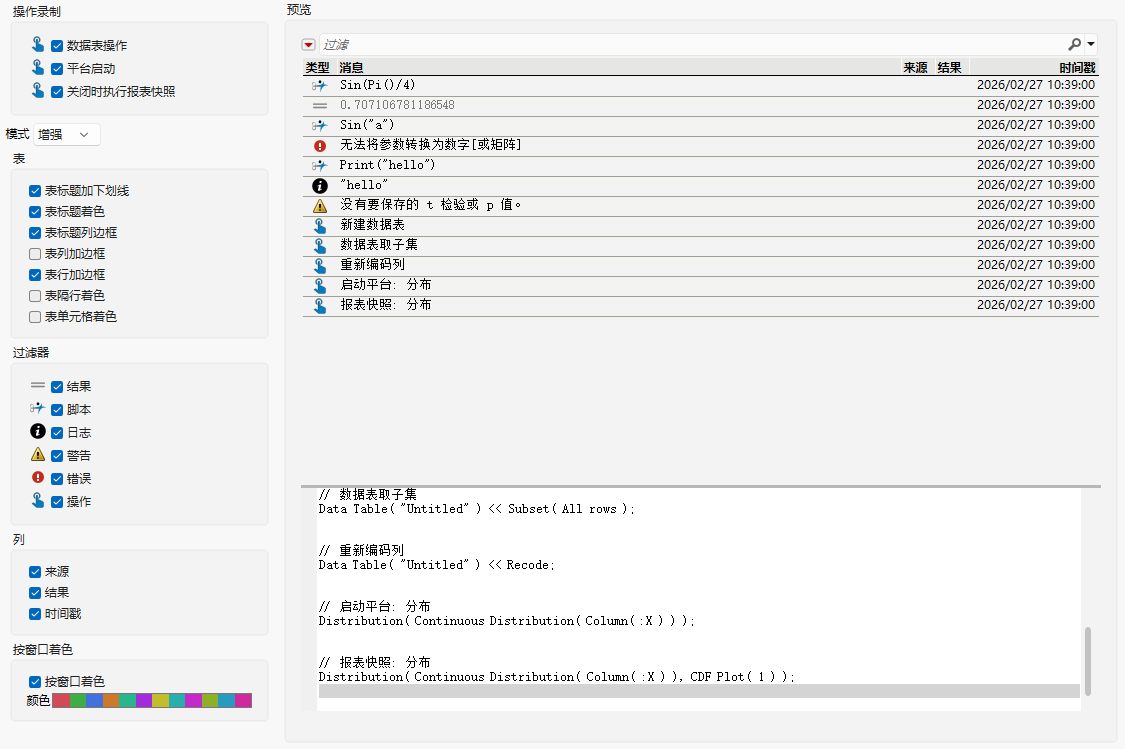Click the red triangle filter menu icon

[x=309, y=44]
